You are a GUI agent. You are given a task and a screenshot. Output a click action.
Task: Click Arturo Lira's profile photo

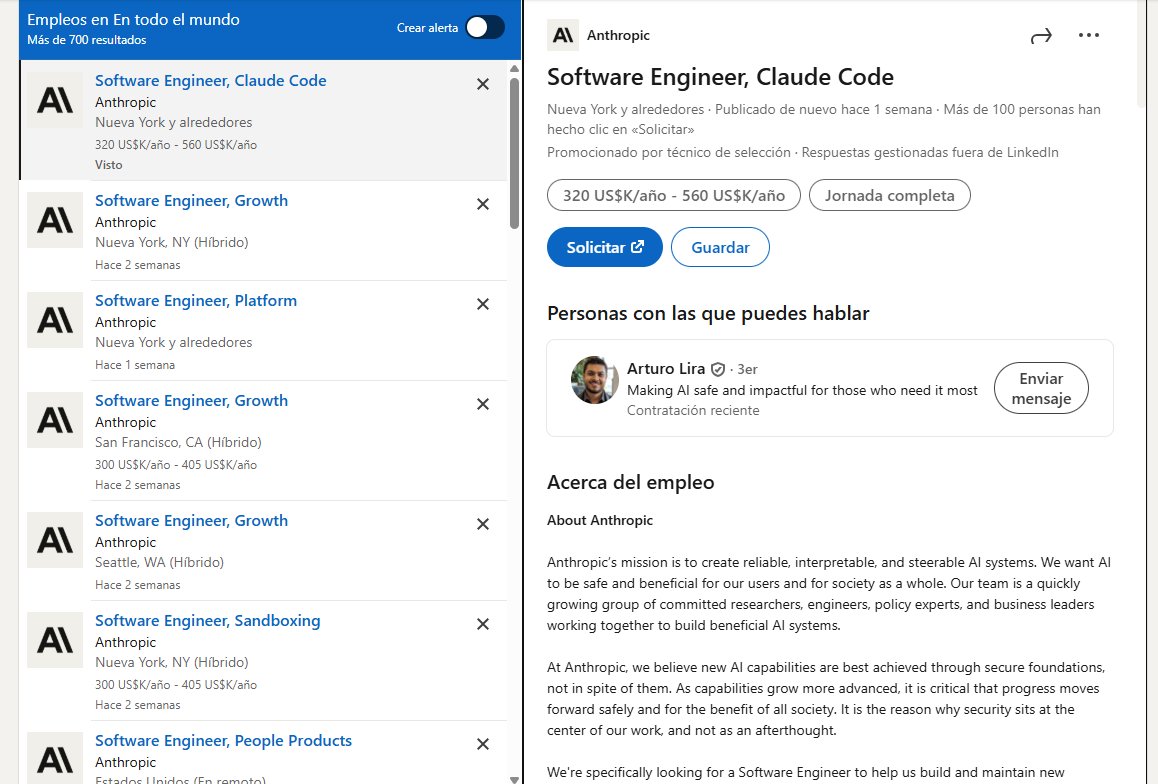pos(595,380)
